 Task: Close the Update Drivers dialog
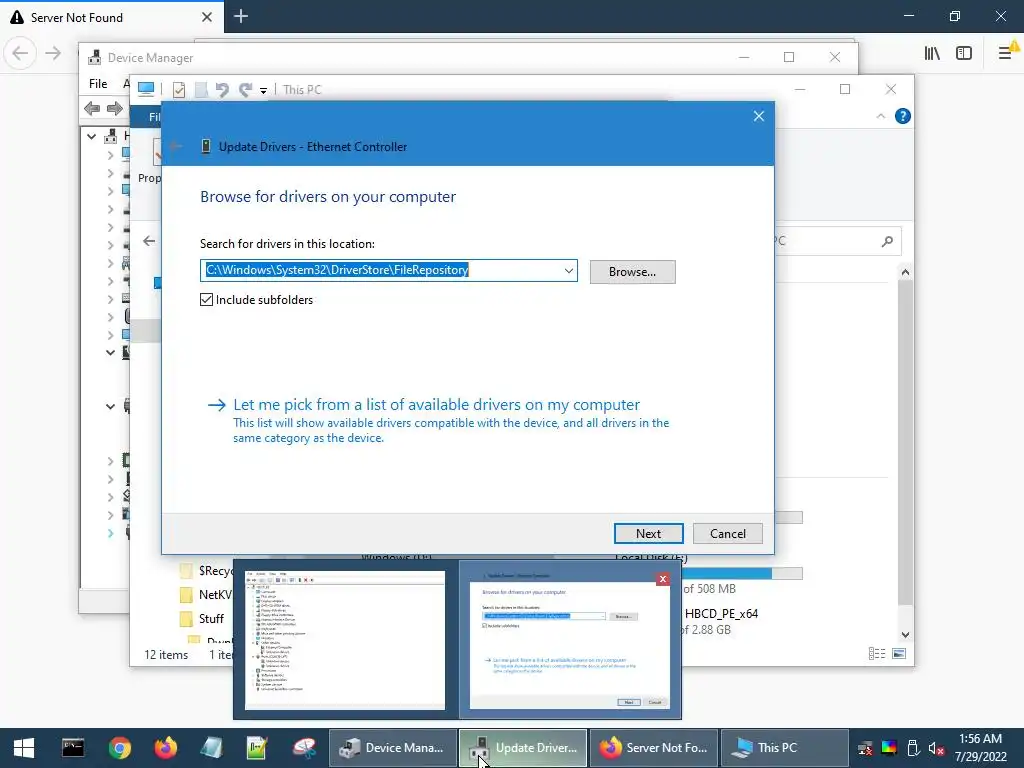758,116
